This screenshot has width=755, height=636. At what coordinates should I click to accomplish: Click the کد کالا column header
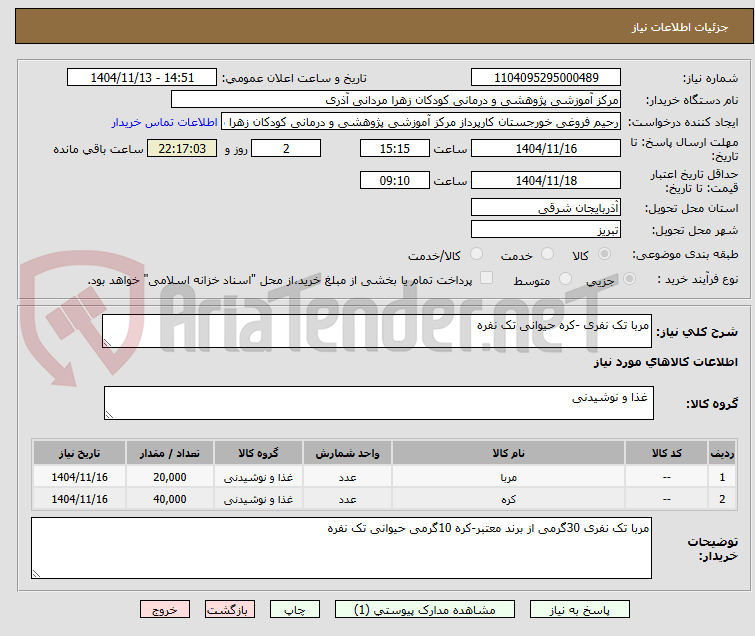pos(666,453)
